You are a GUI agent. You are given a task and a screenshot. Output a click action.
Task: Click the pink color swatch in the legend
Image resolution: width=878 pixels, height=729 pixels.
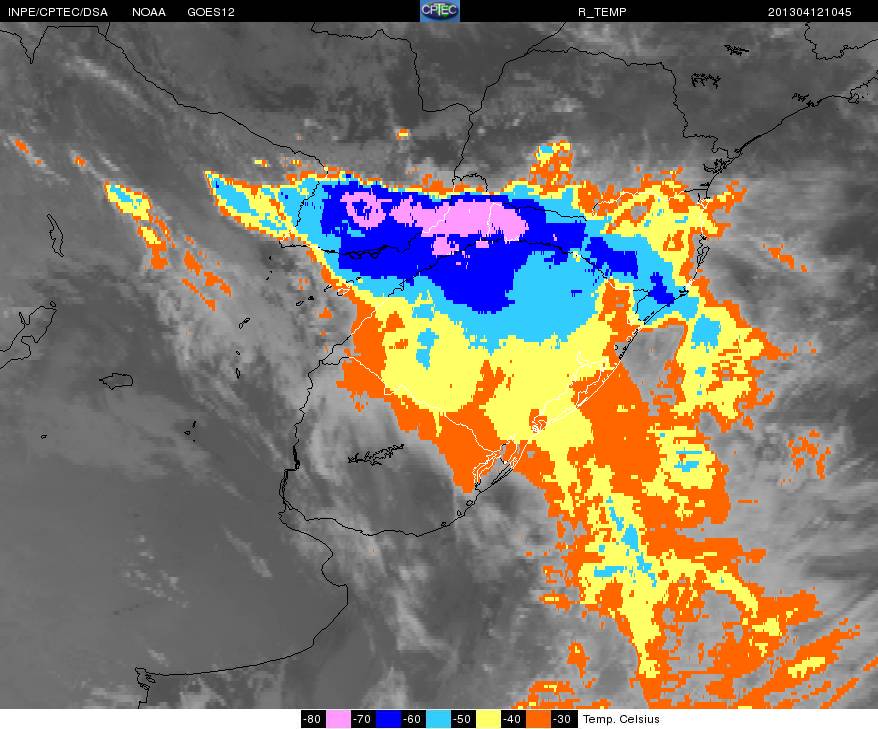(x=338, y=719)
